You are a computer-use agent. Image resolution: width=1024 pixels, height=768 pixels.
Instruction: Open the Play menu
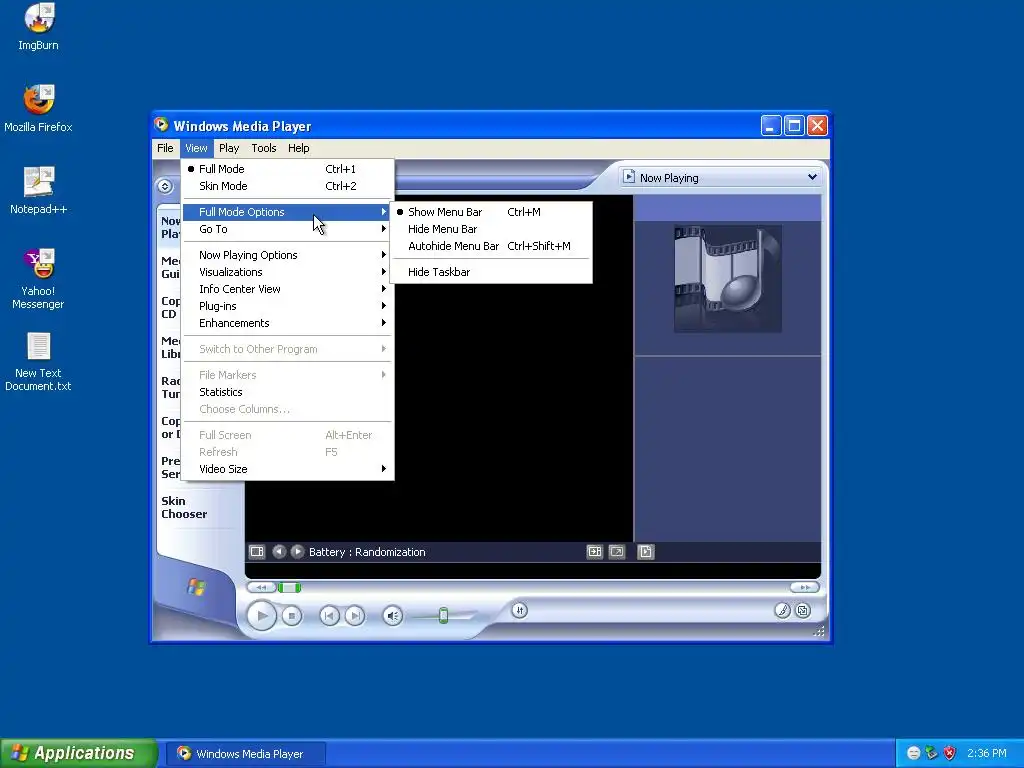coord(229,148)
